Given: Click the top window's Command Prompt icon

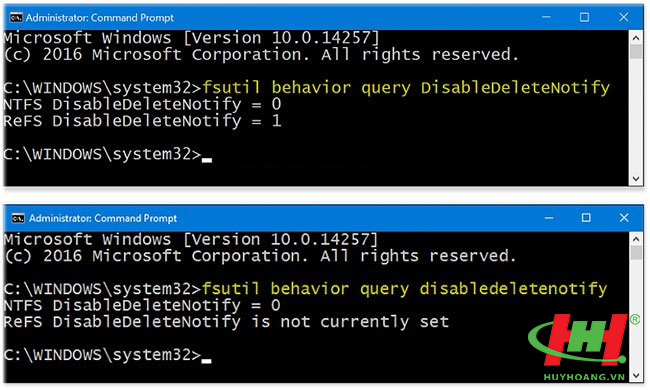Looking at the screenshot, I should [16, 18].
